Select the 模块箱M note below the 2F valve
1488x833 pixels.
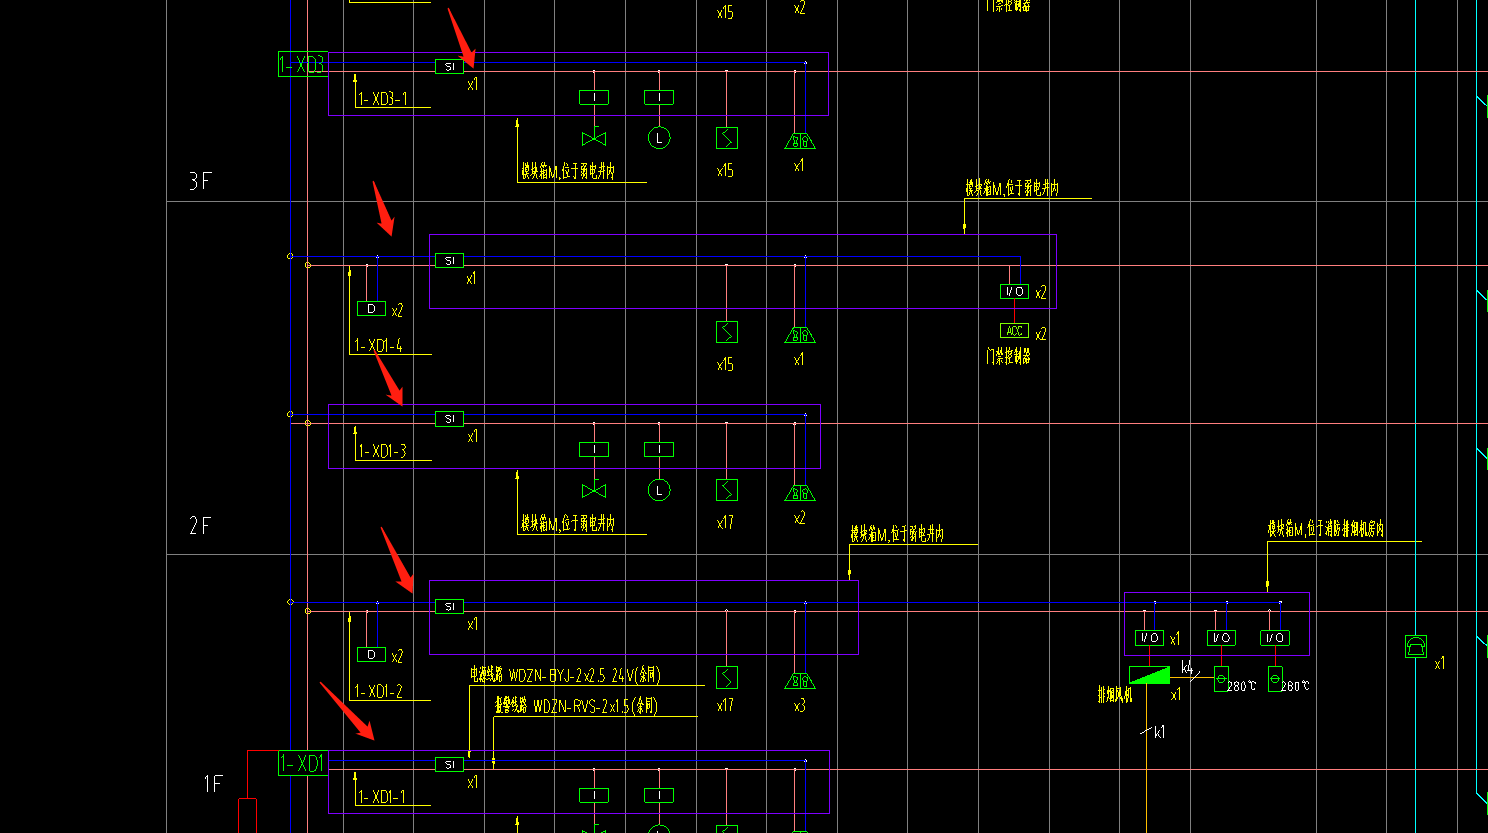[x=568, y=524]
